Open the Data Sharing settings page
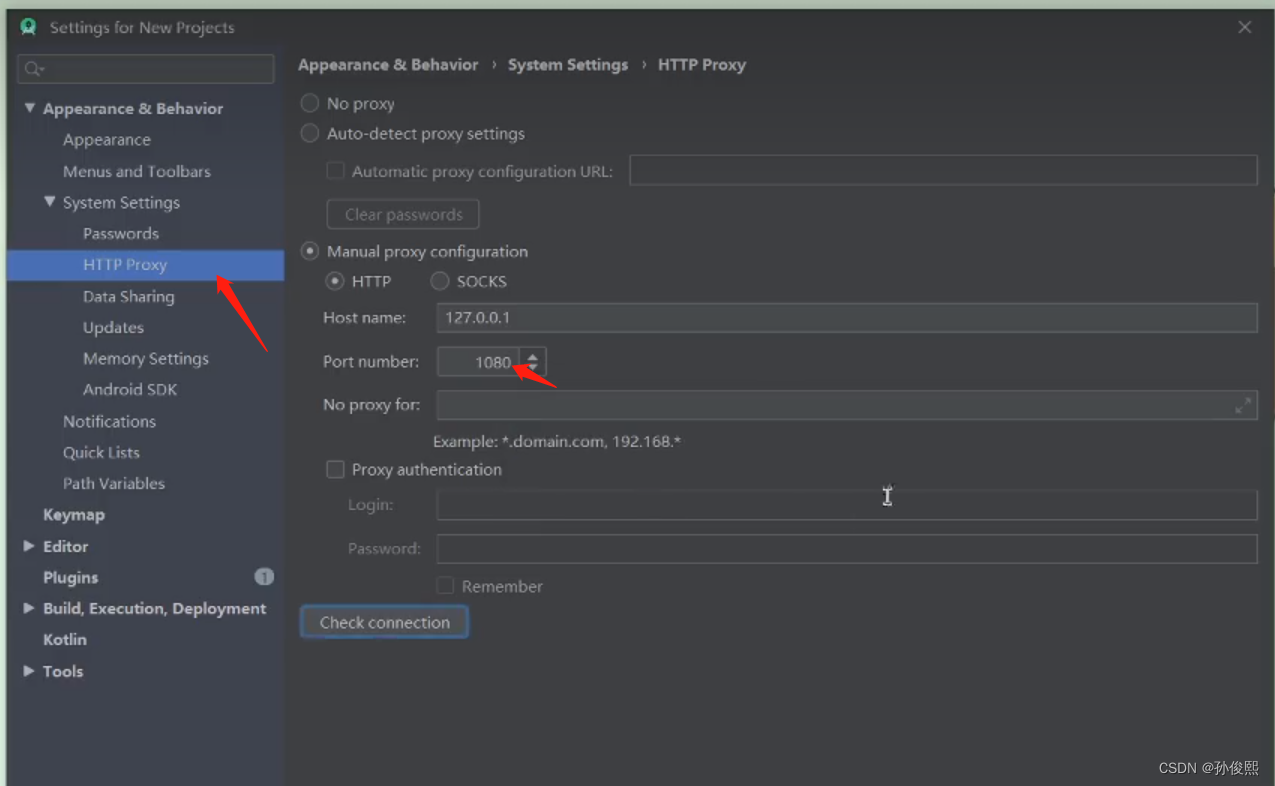Screen dimensions: 1275x786 tap(129, 296)
